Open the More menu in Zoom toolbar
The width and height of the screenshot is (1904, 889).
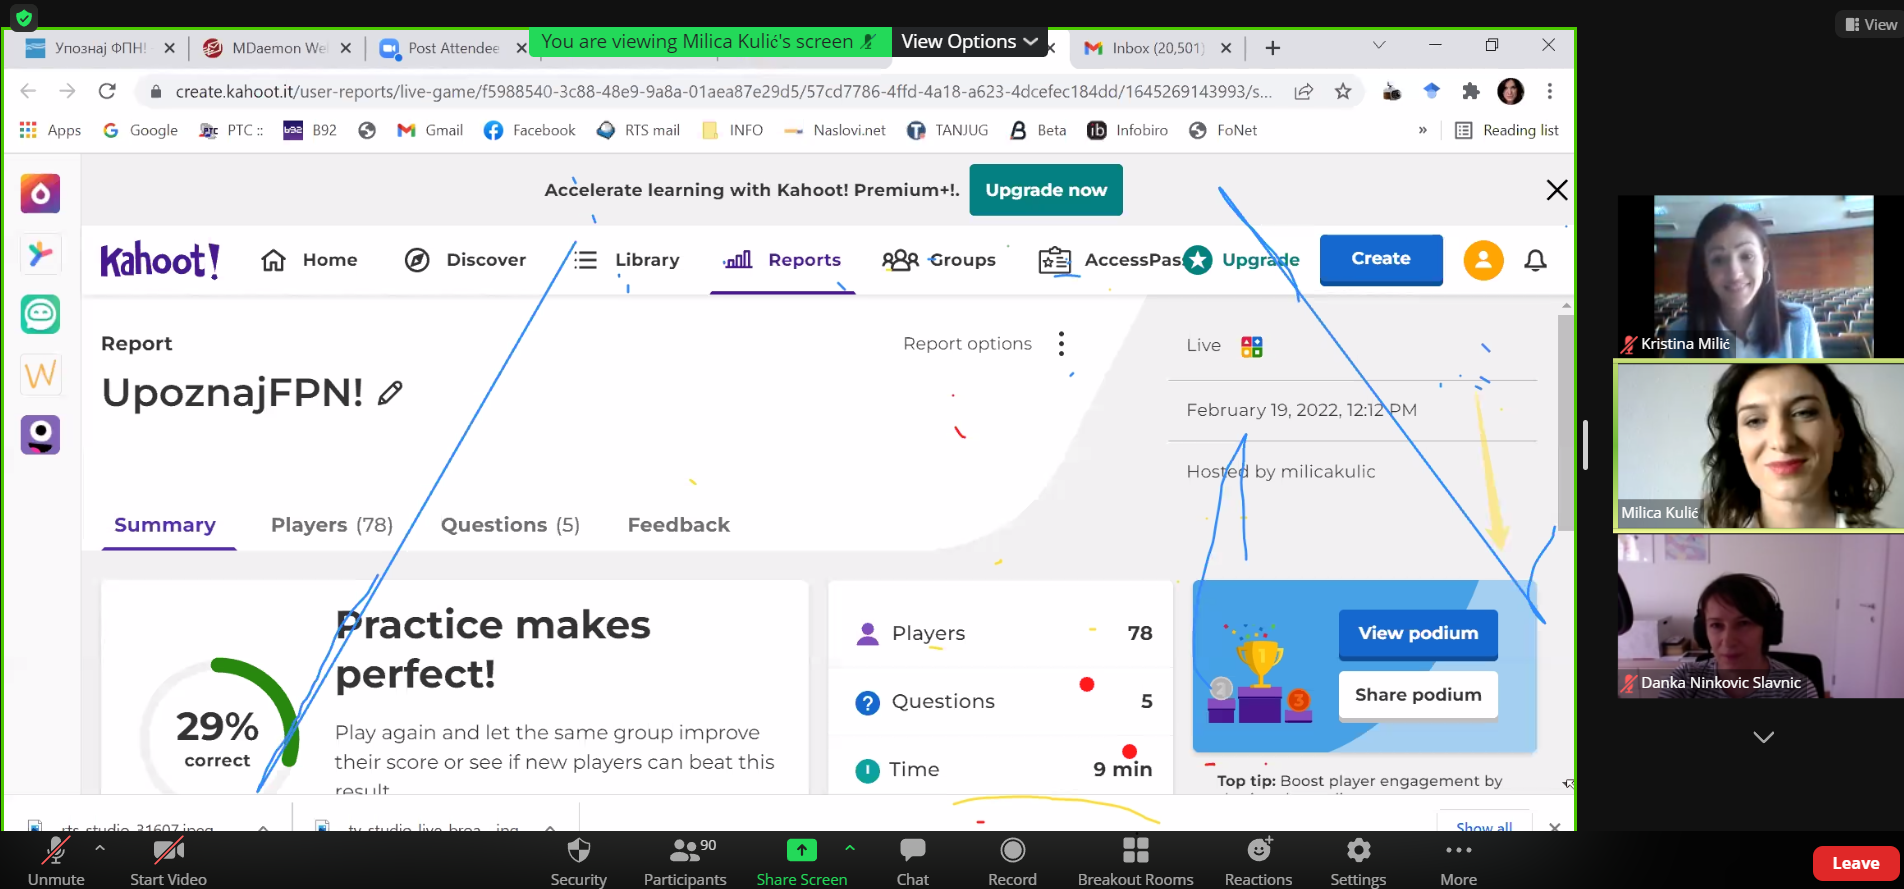coord(1458,862)
